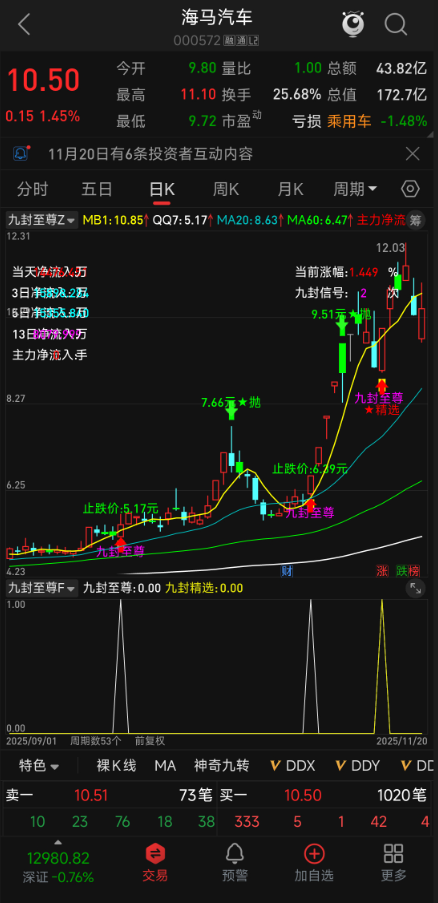Choose the MA indicator
Viewport: 438px width, 903px height.
165,766
